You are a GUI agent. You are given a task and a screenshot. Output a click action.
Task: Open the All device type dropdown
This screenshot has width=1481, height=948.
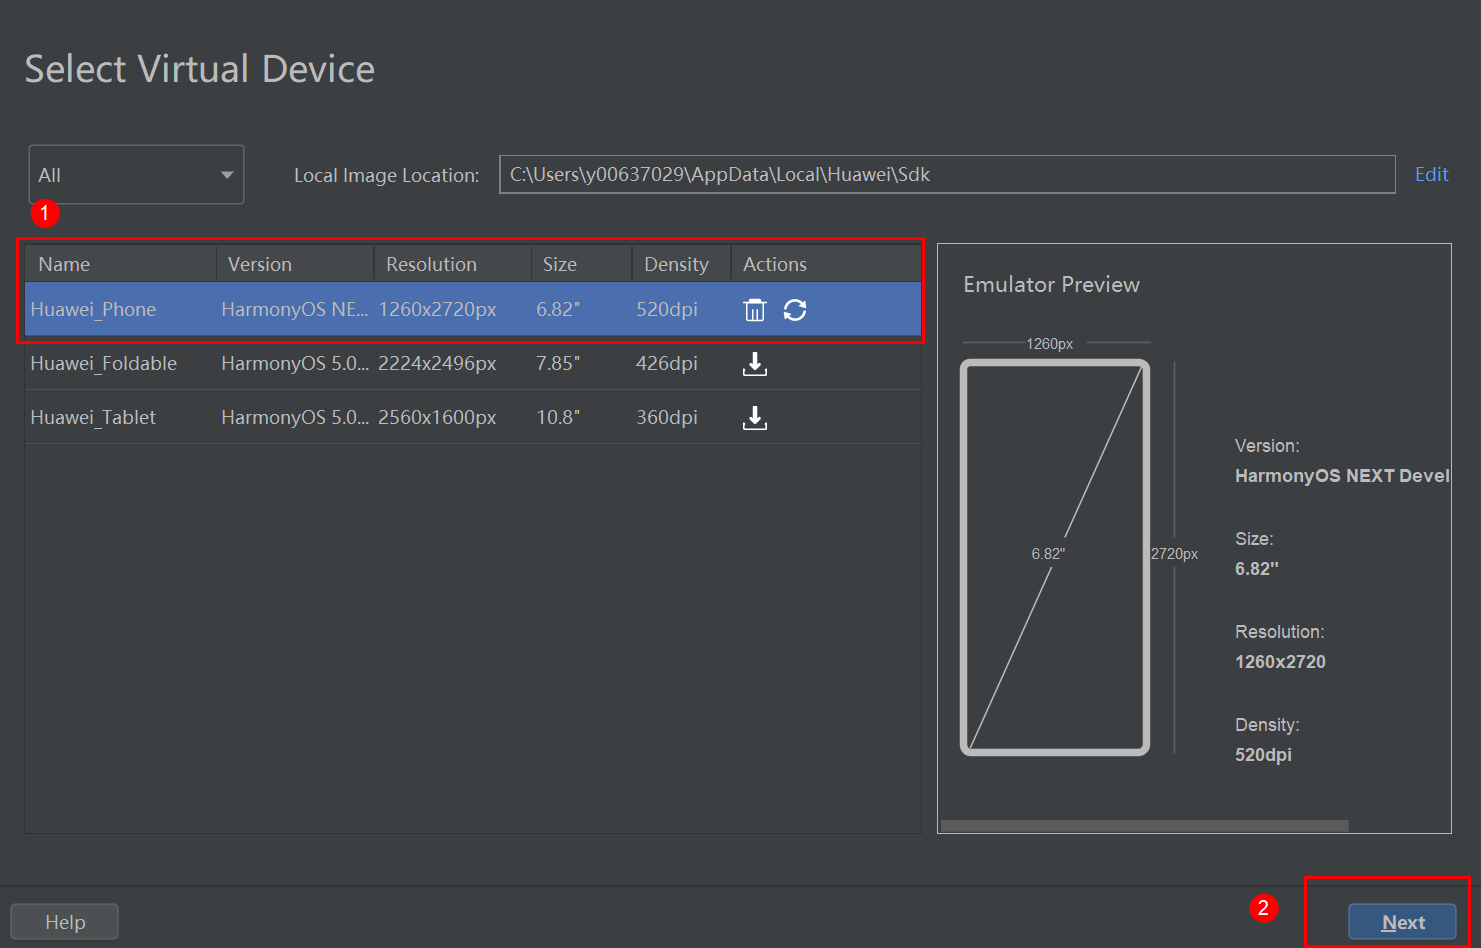tap(136, 175)
